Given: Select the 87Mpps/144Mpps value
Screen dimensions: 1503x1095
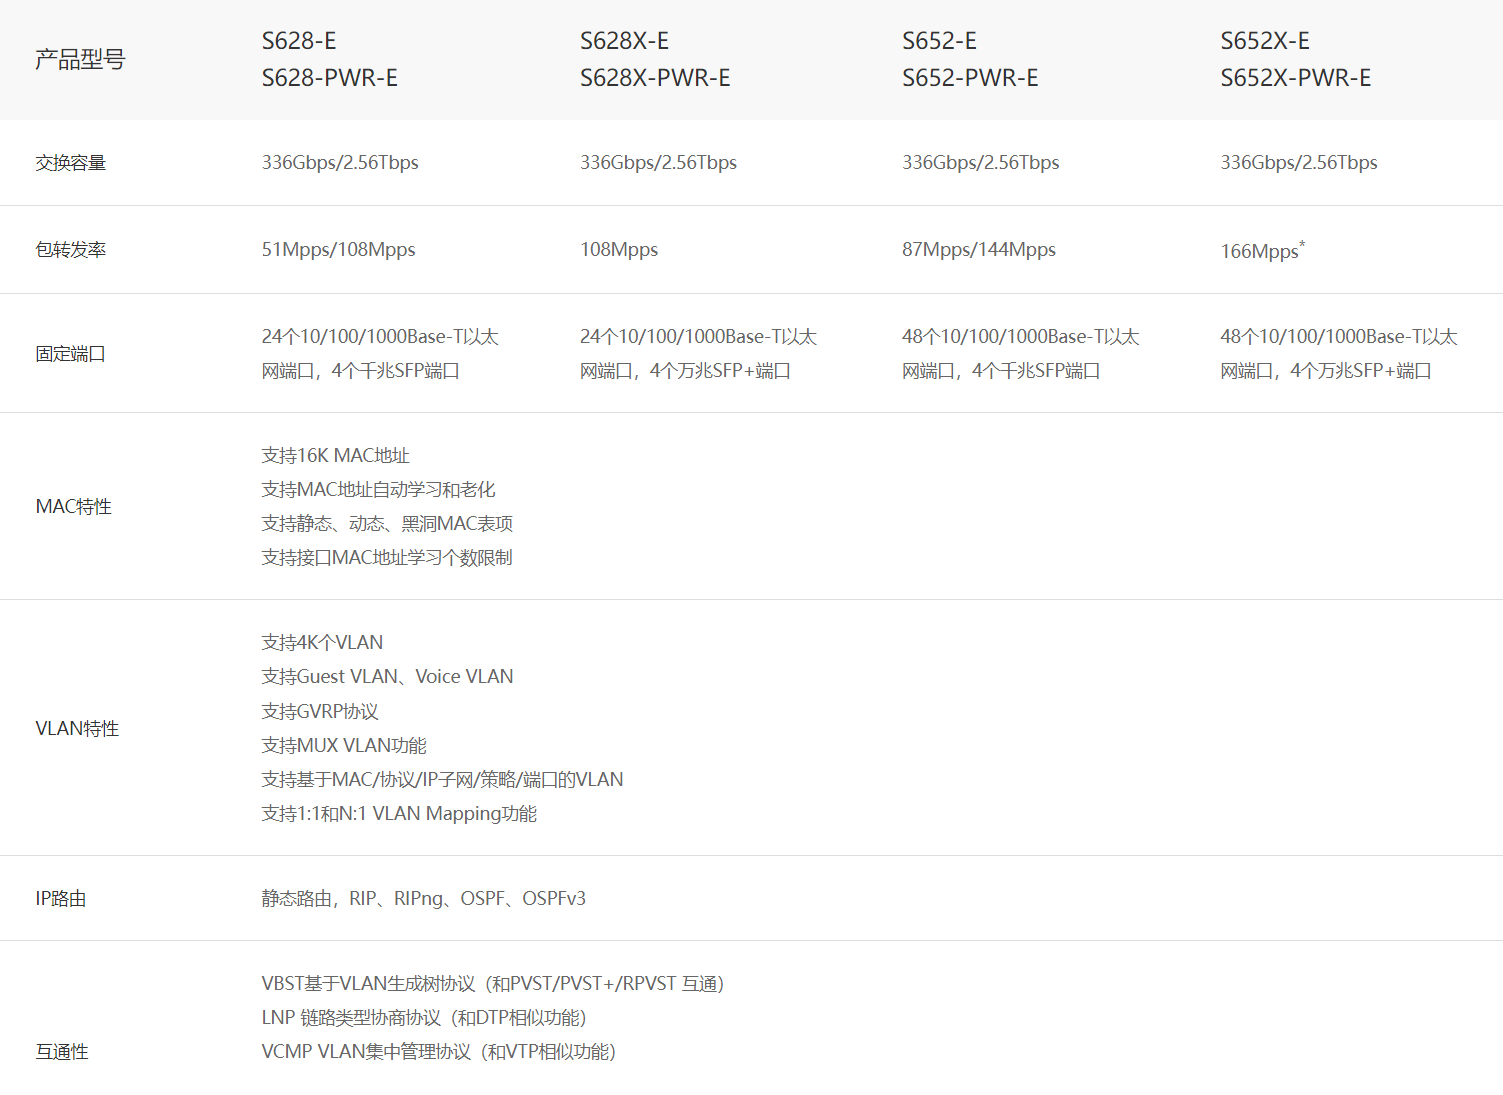Looking at the screenshot, I should [978, 250].
